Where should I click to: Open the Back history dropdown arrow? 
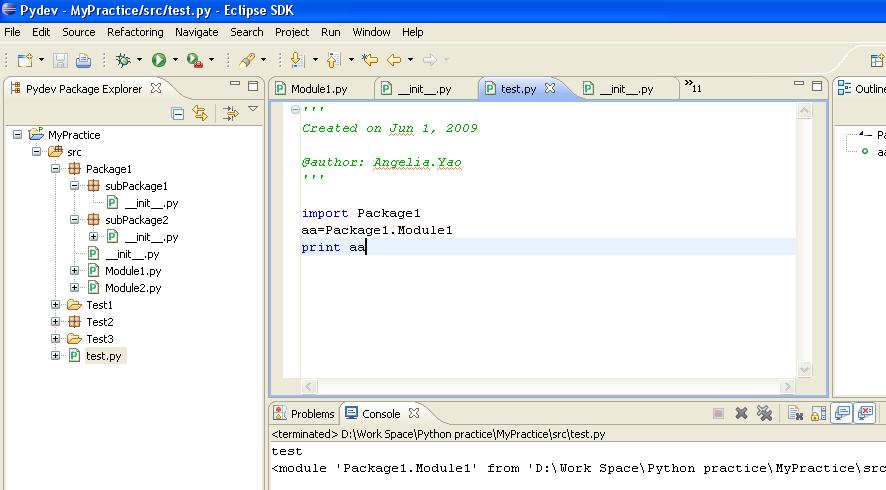[x=410, y=60]
